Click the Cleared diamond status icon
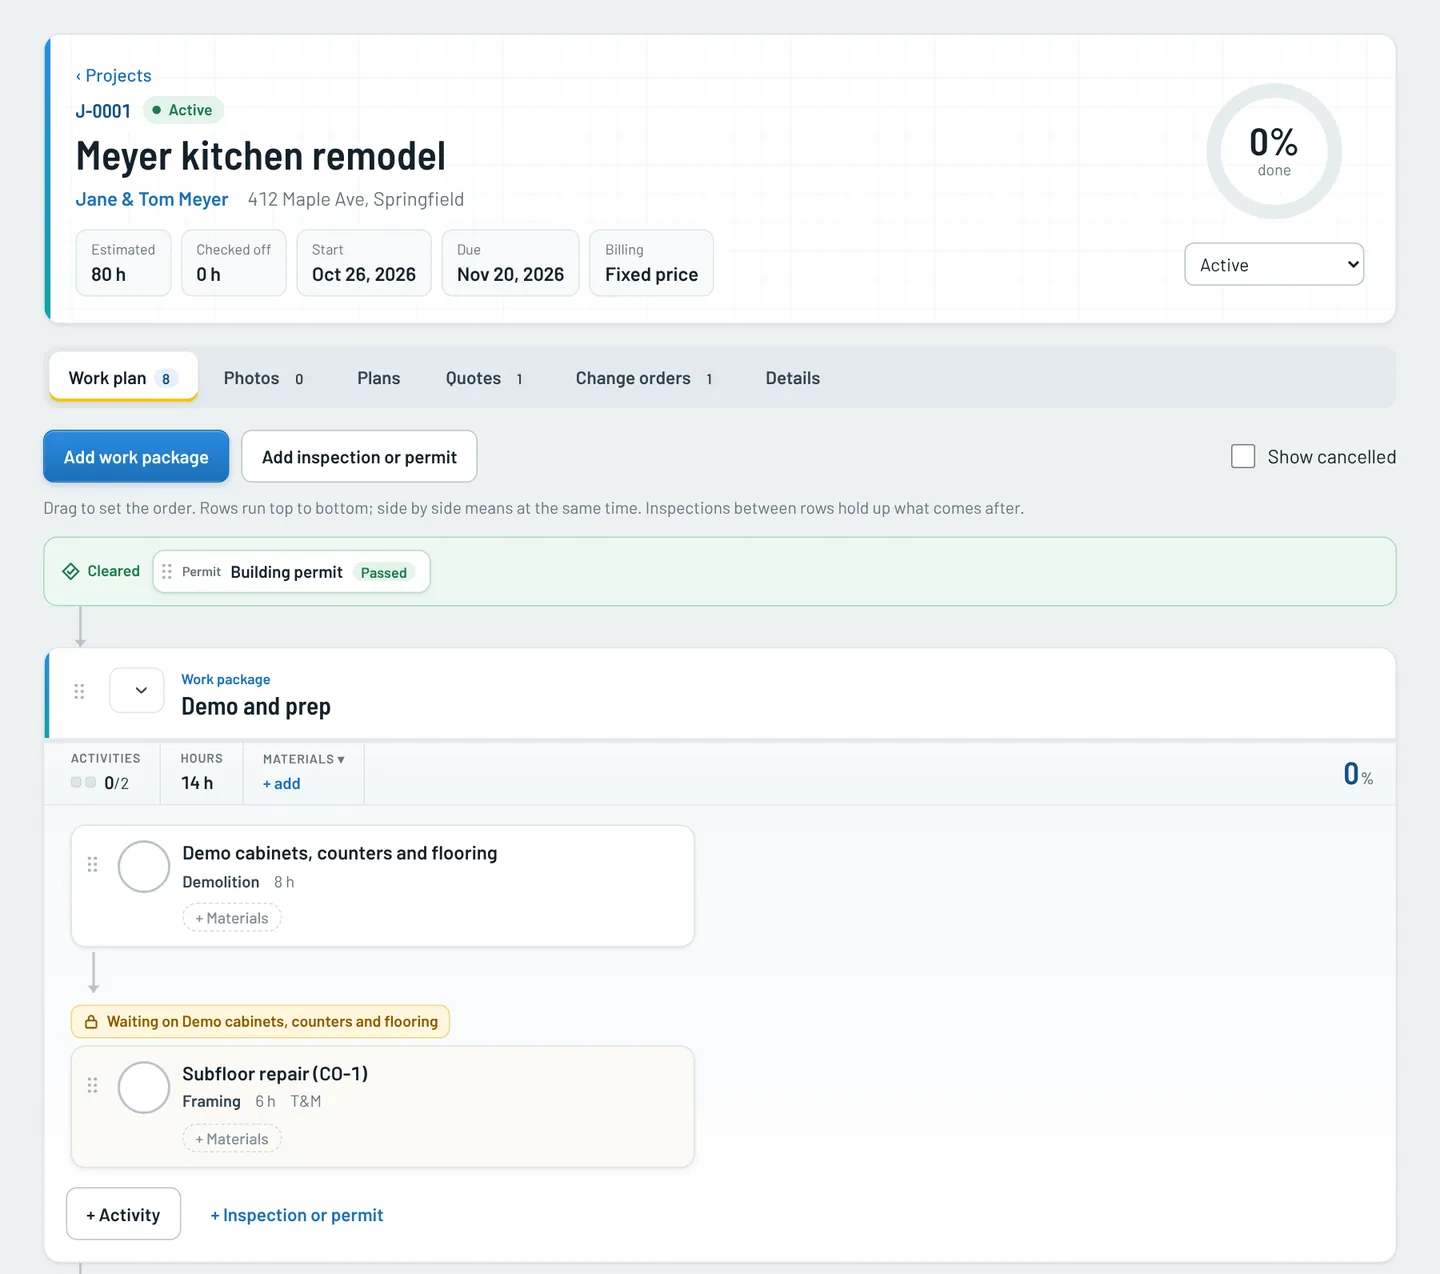The height and width of the screenshot is (1274, 1440). click(x=71, y=572)
